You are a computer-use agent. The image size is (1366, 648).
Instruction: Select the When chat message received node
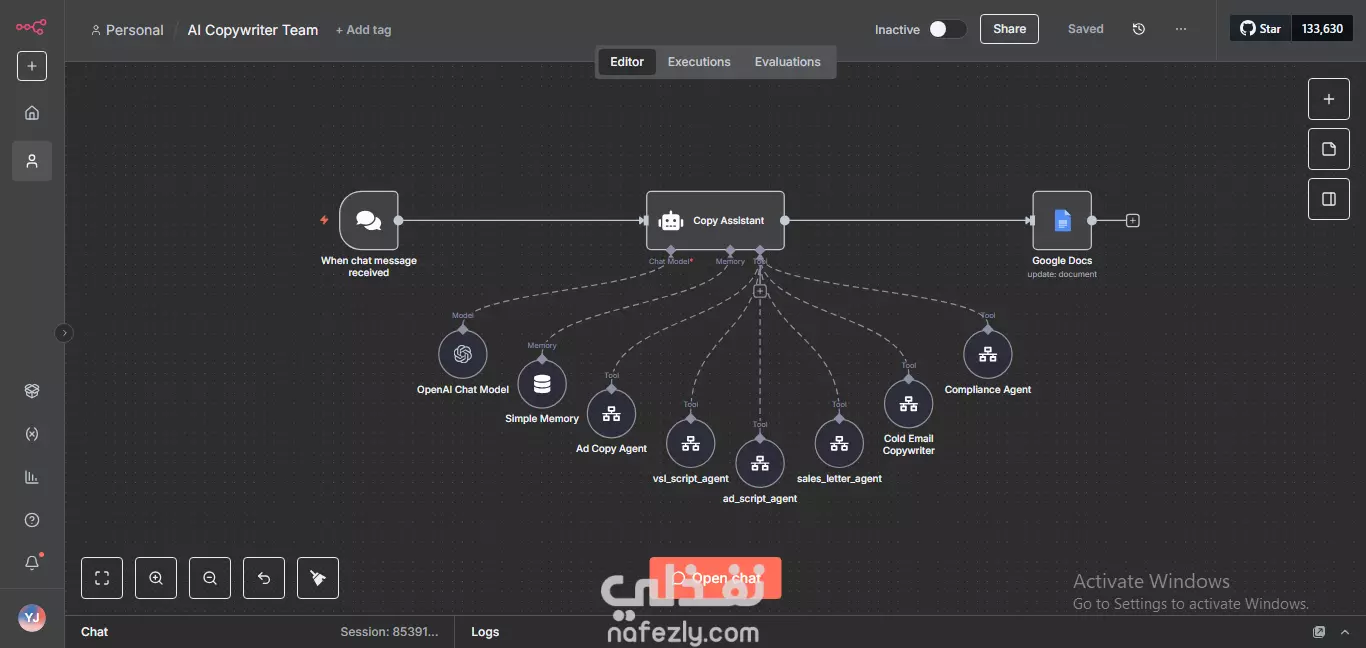tap(369, 220)
